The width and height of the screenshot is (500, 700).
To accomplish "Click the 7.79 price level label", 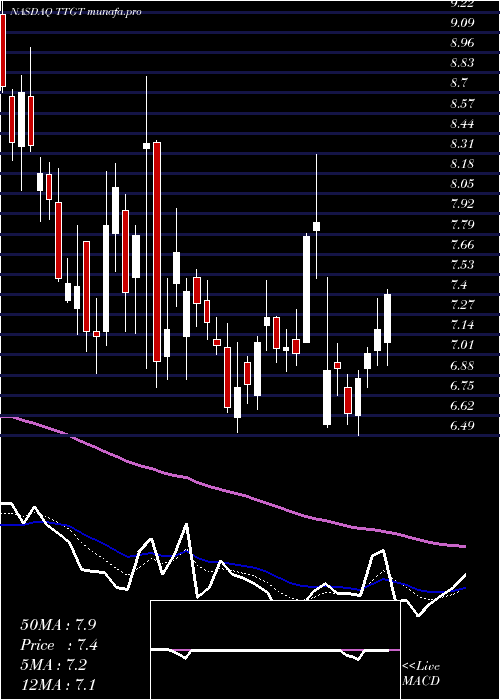I will point(462,225).
